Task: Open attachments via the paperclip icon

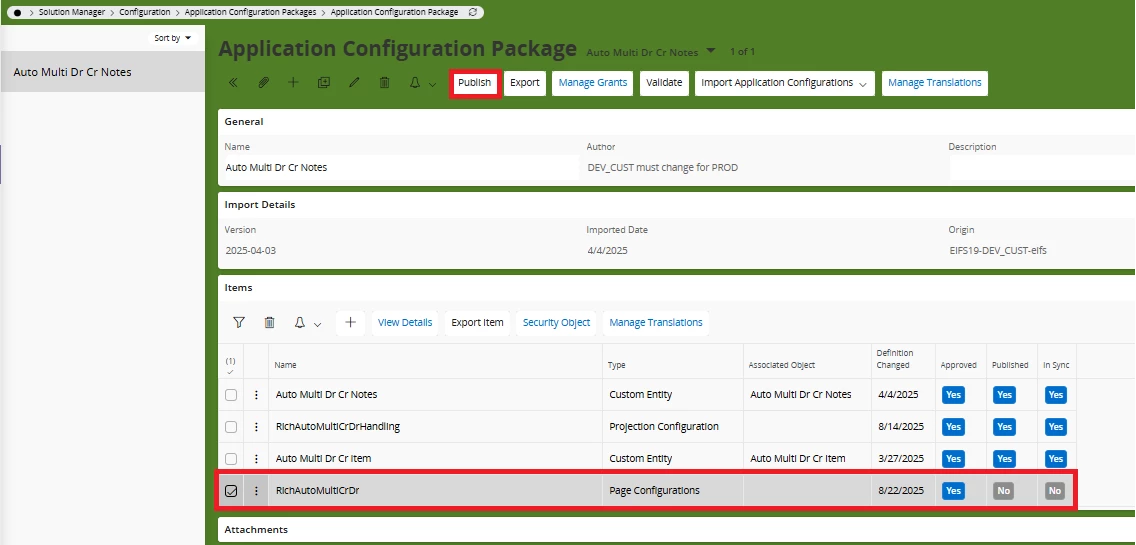Action: point(264,83)
